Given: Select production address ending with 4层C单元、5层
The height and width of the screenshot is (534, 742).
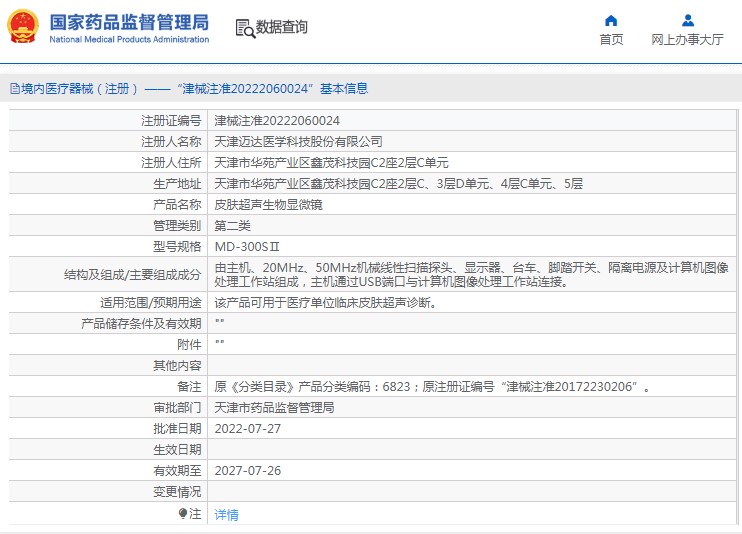Looking at the screenshot, I should (x=398, y=184).
